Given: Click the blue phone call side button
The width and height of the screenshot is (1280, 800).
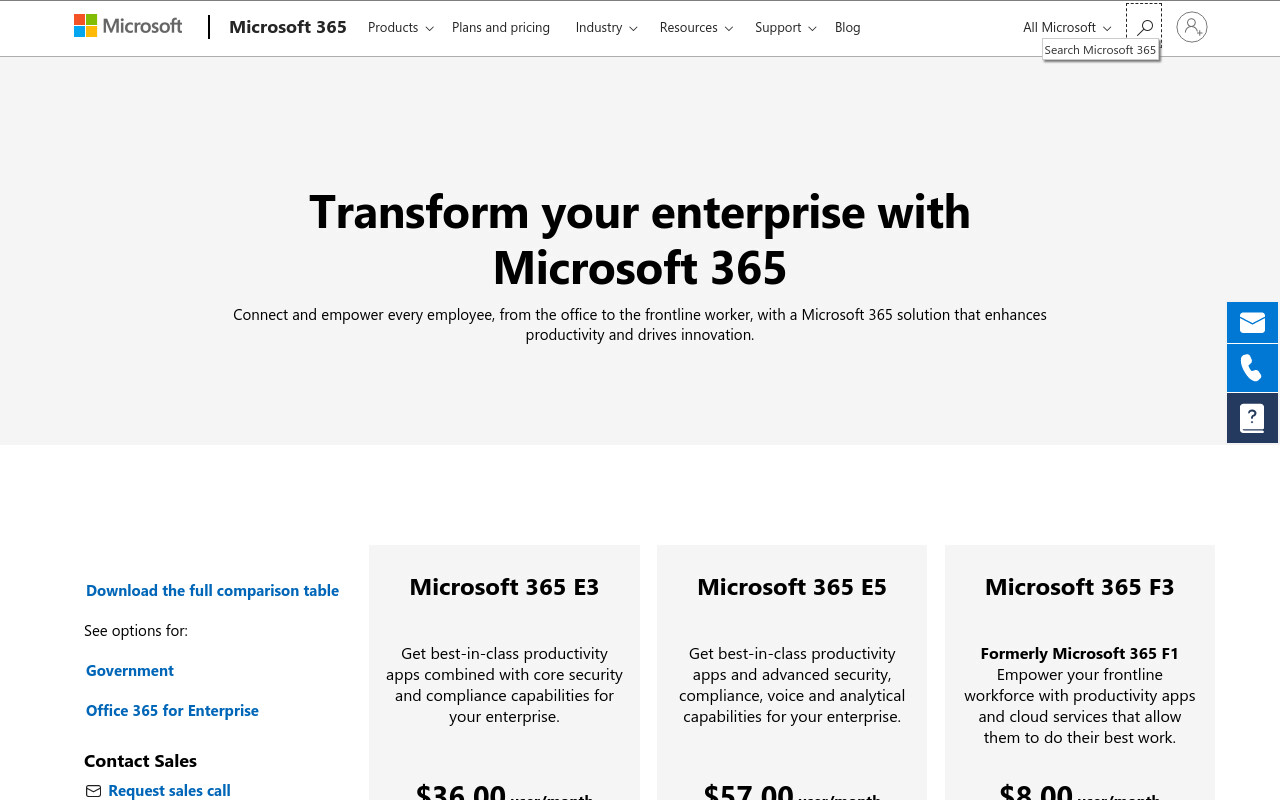Looking at the screenshot, I should pos(1252,368).
